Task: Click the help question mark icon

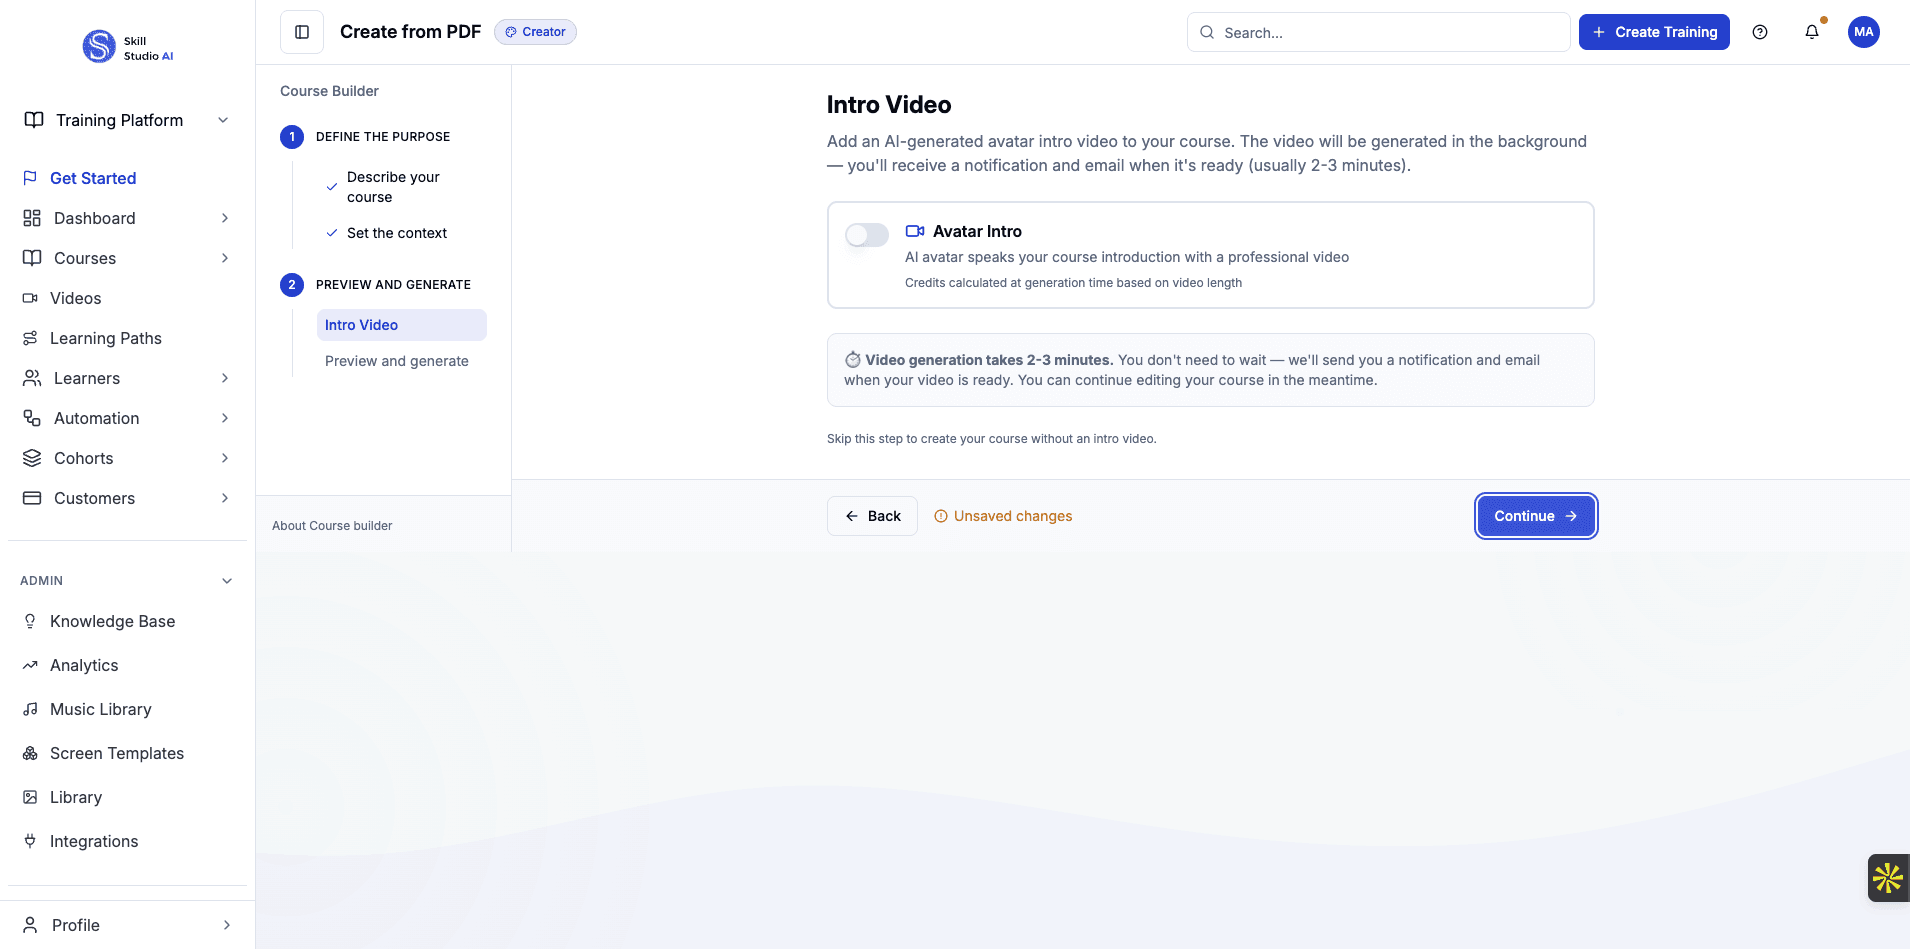Action: 1760,32
